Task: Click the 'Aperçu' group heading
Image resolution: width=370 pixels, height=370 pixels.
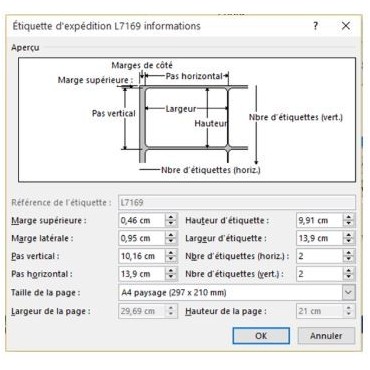Action: coord(25,48)
